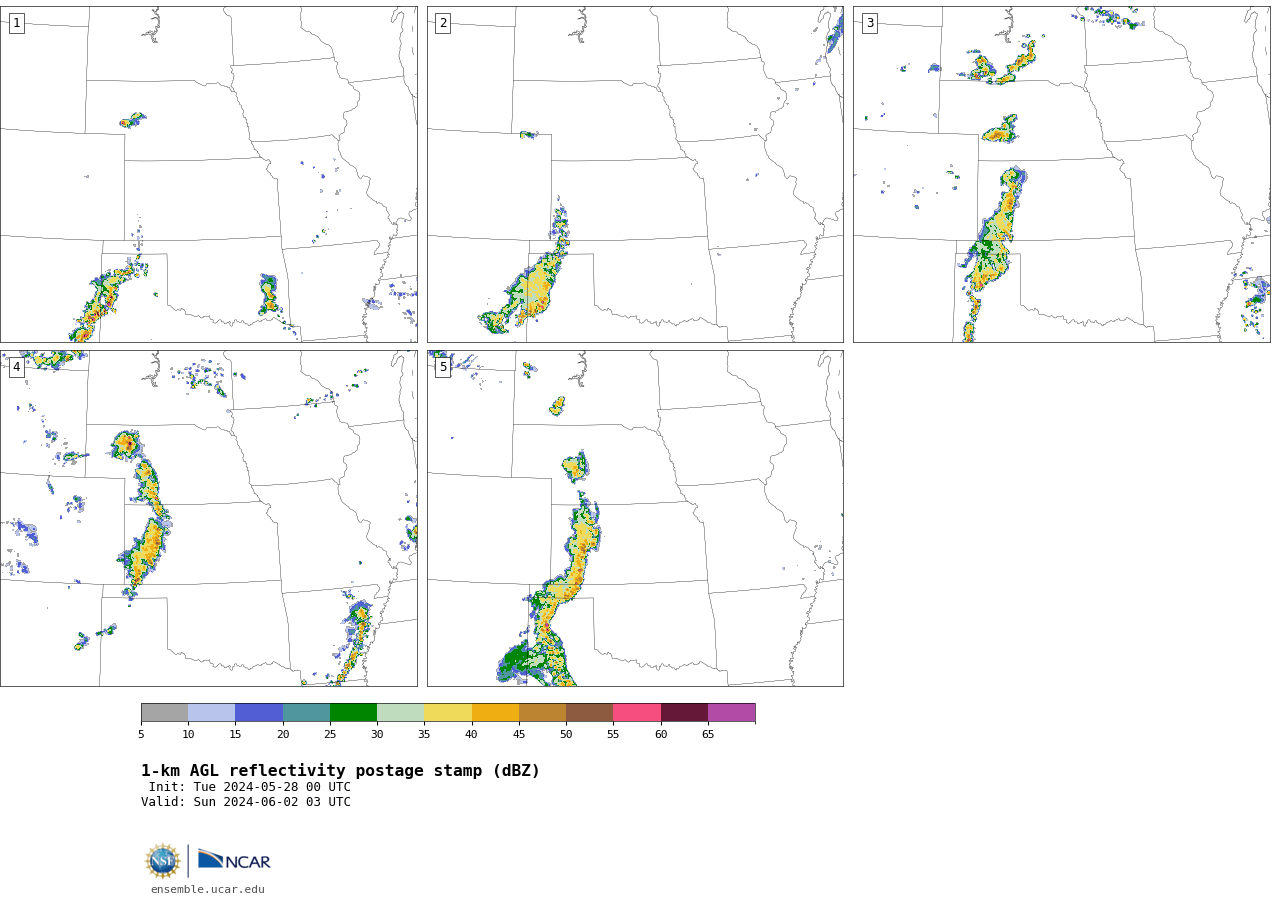The width and height of the screenshot is (1280, 901).
Task: Click the plot title '1-km AGL reflectivity postage stamp (dBZ)'
Action: pyautogui.click(x=340, y=771)
